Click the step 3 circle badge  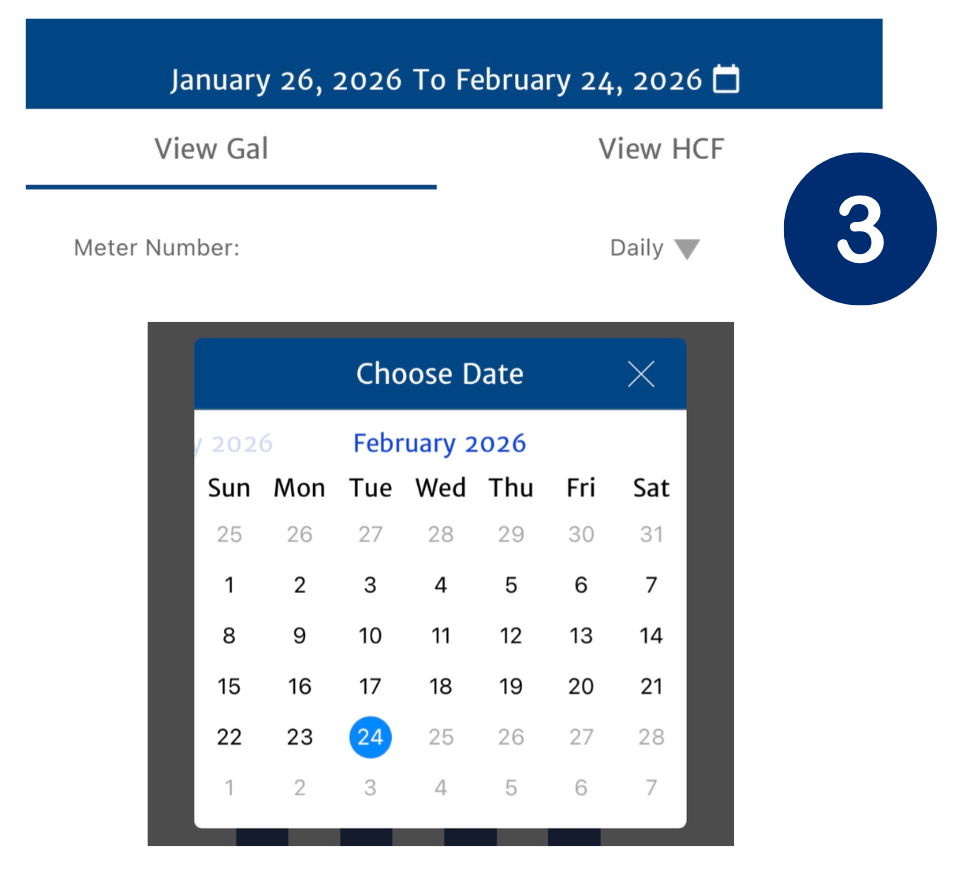860,229
